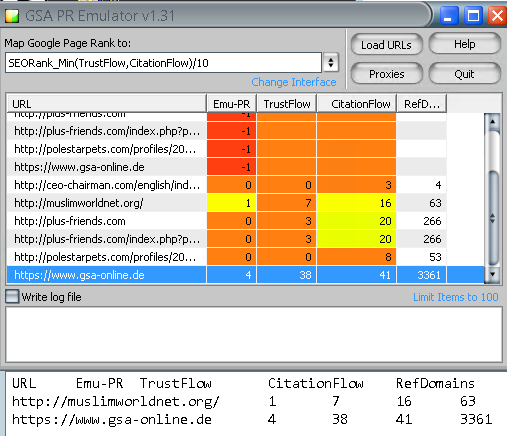Click the yellow Emu-PR cell with 1
The height and width of the screenshot is (436, 507).
[232, 203]
